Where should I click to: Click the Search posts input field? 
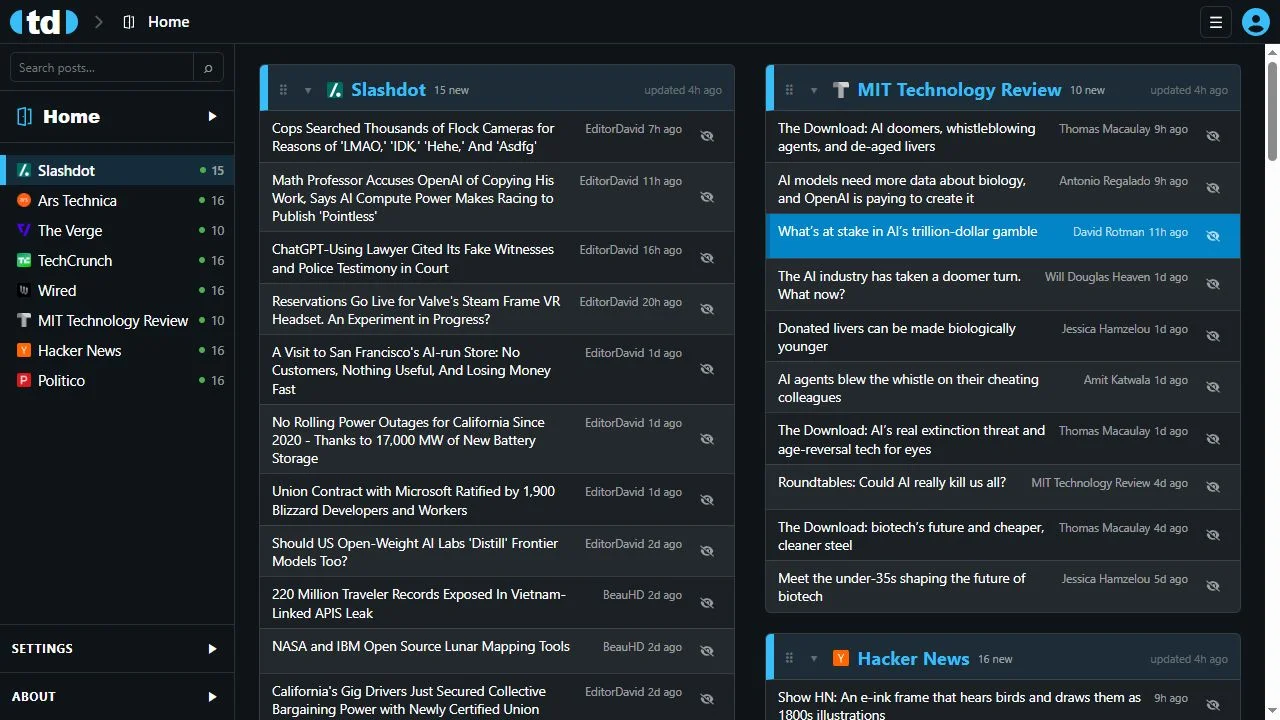pyautogui.click(x=102, y=68)
